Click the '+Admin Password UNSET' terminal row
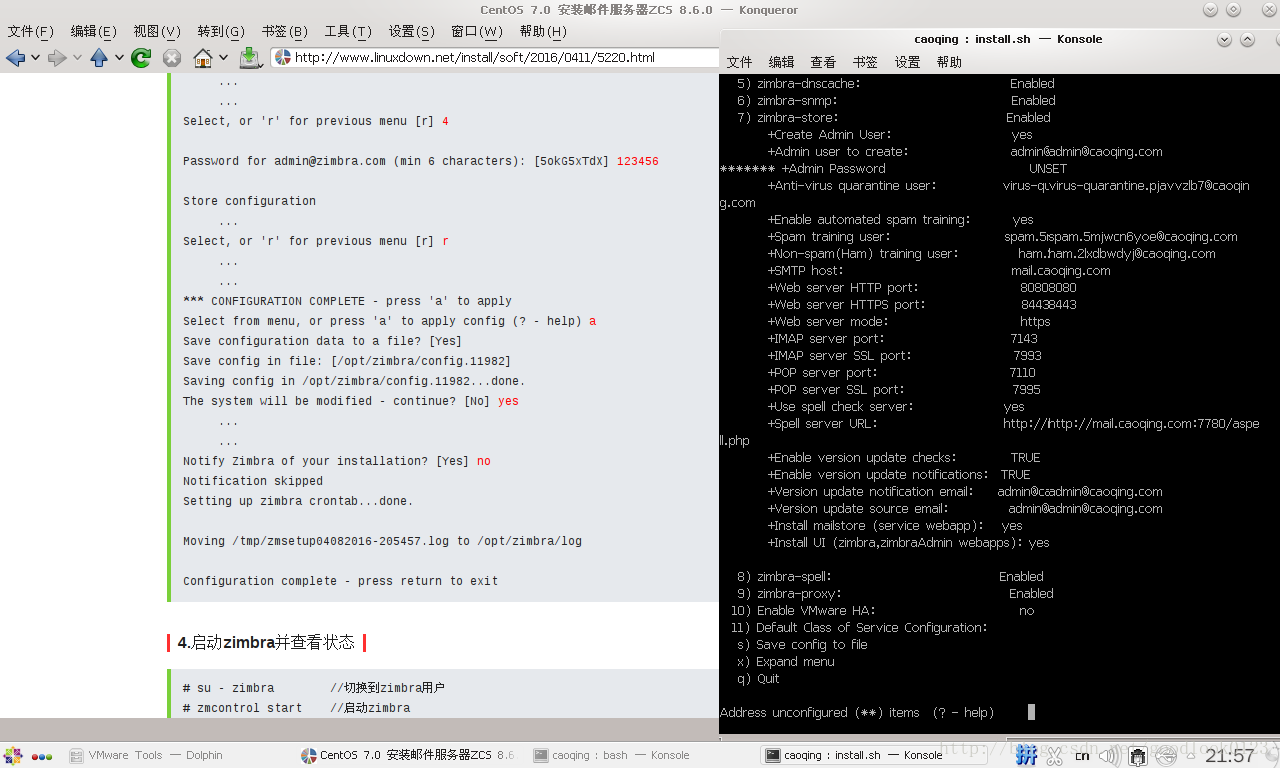This screenshot has width=1280, height=768. 893,168
